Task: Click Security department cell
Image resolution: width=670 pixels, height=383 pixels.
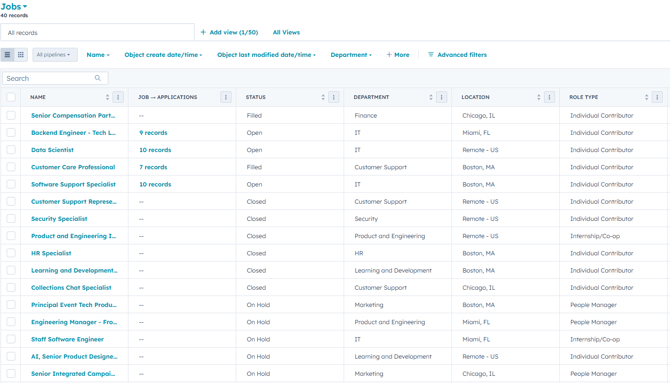Action: (397, 218)
